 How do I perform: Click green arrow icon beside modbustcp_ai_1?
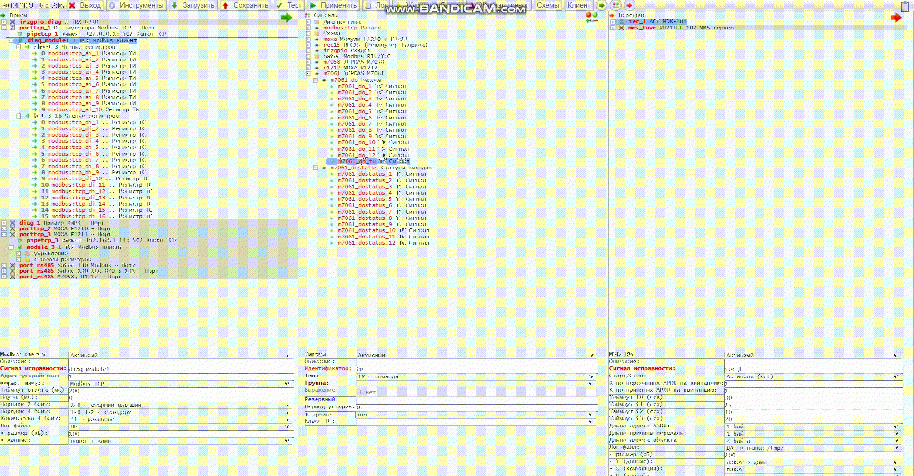34,53
